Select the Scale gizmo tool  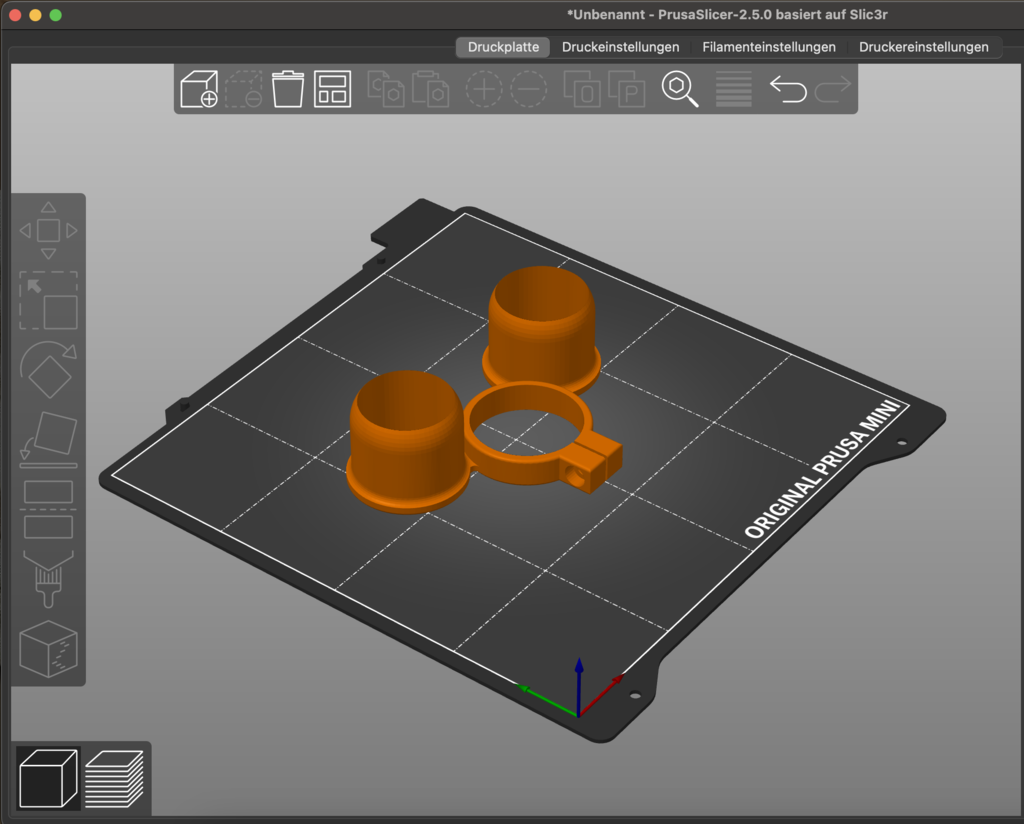click(x=48, y=301)
